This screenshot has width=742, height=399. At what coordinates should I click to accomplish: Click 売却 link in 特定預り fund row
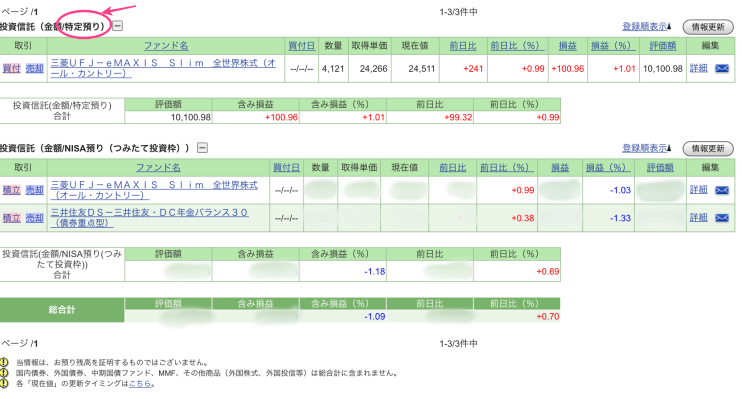click(x=35, y=69)
